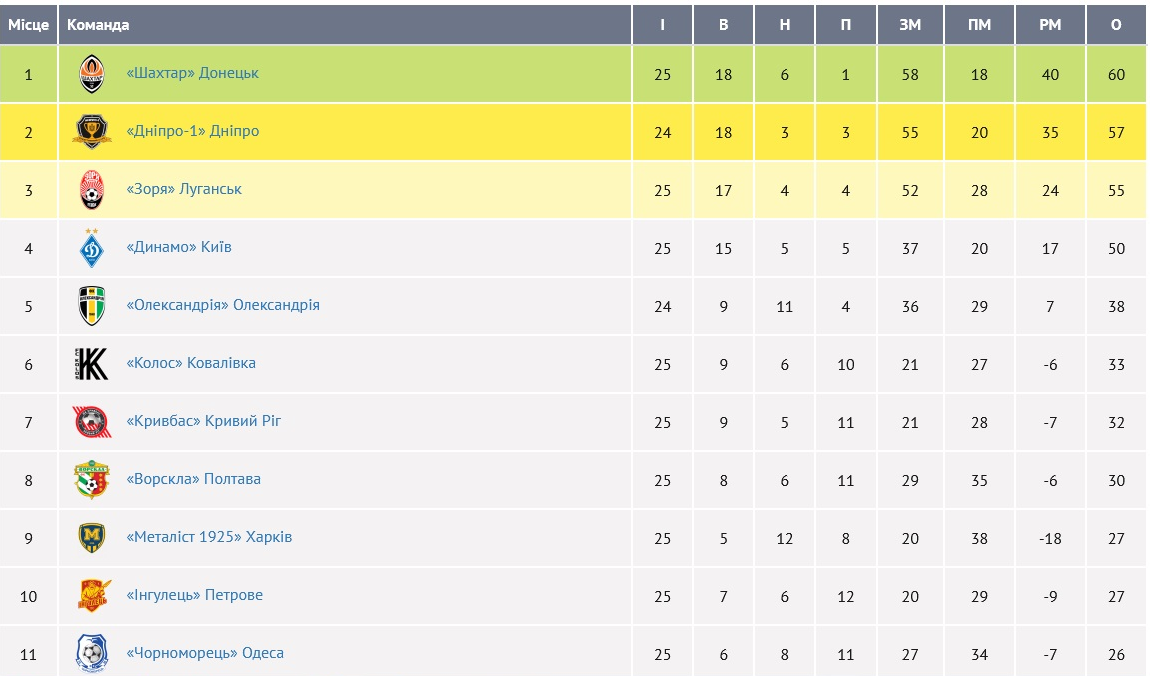This screenshot has height=676, width=1150.
Task: Click the Inhulets Petrove club logo
Action: tap(92, 596)
